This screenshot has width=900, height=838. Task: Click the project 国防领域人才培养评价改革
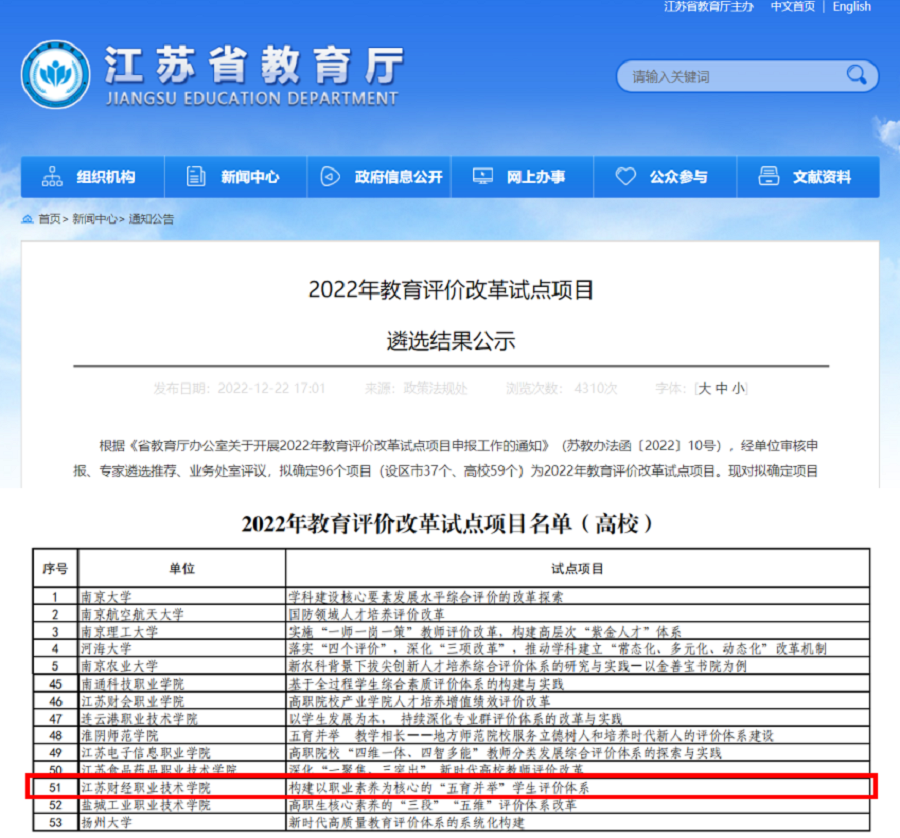pyautogui.click(x=367, y=614)
